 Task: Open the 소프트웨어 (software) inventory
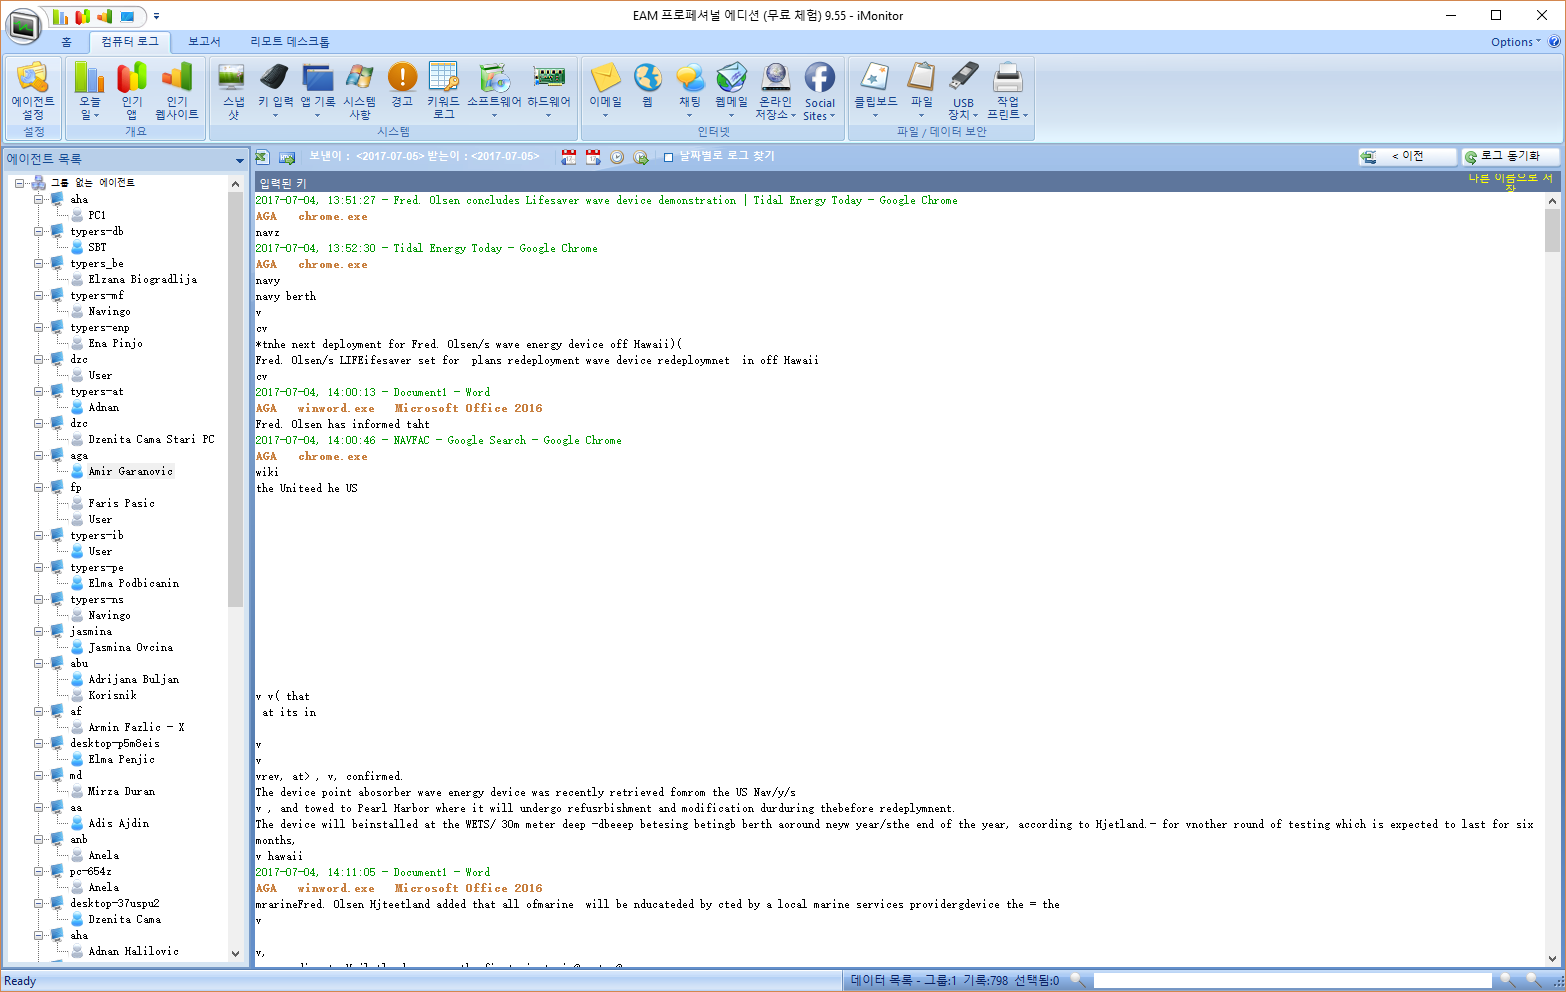pyautogui.click(x=494, y=92)
